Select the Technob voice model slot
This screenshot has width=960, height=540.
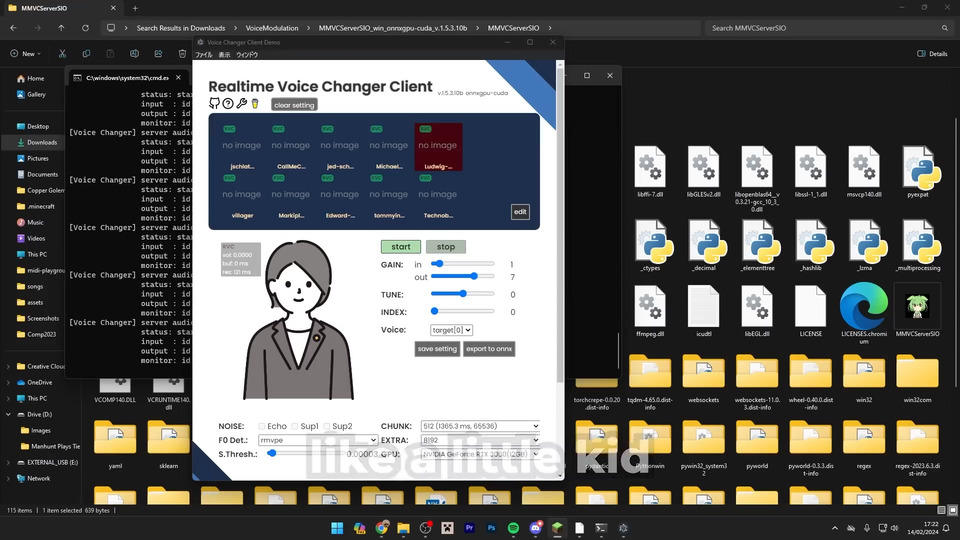pyautogui.click(x=438, y=196)
